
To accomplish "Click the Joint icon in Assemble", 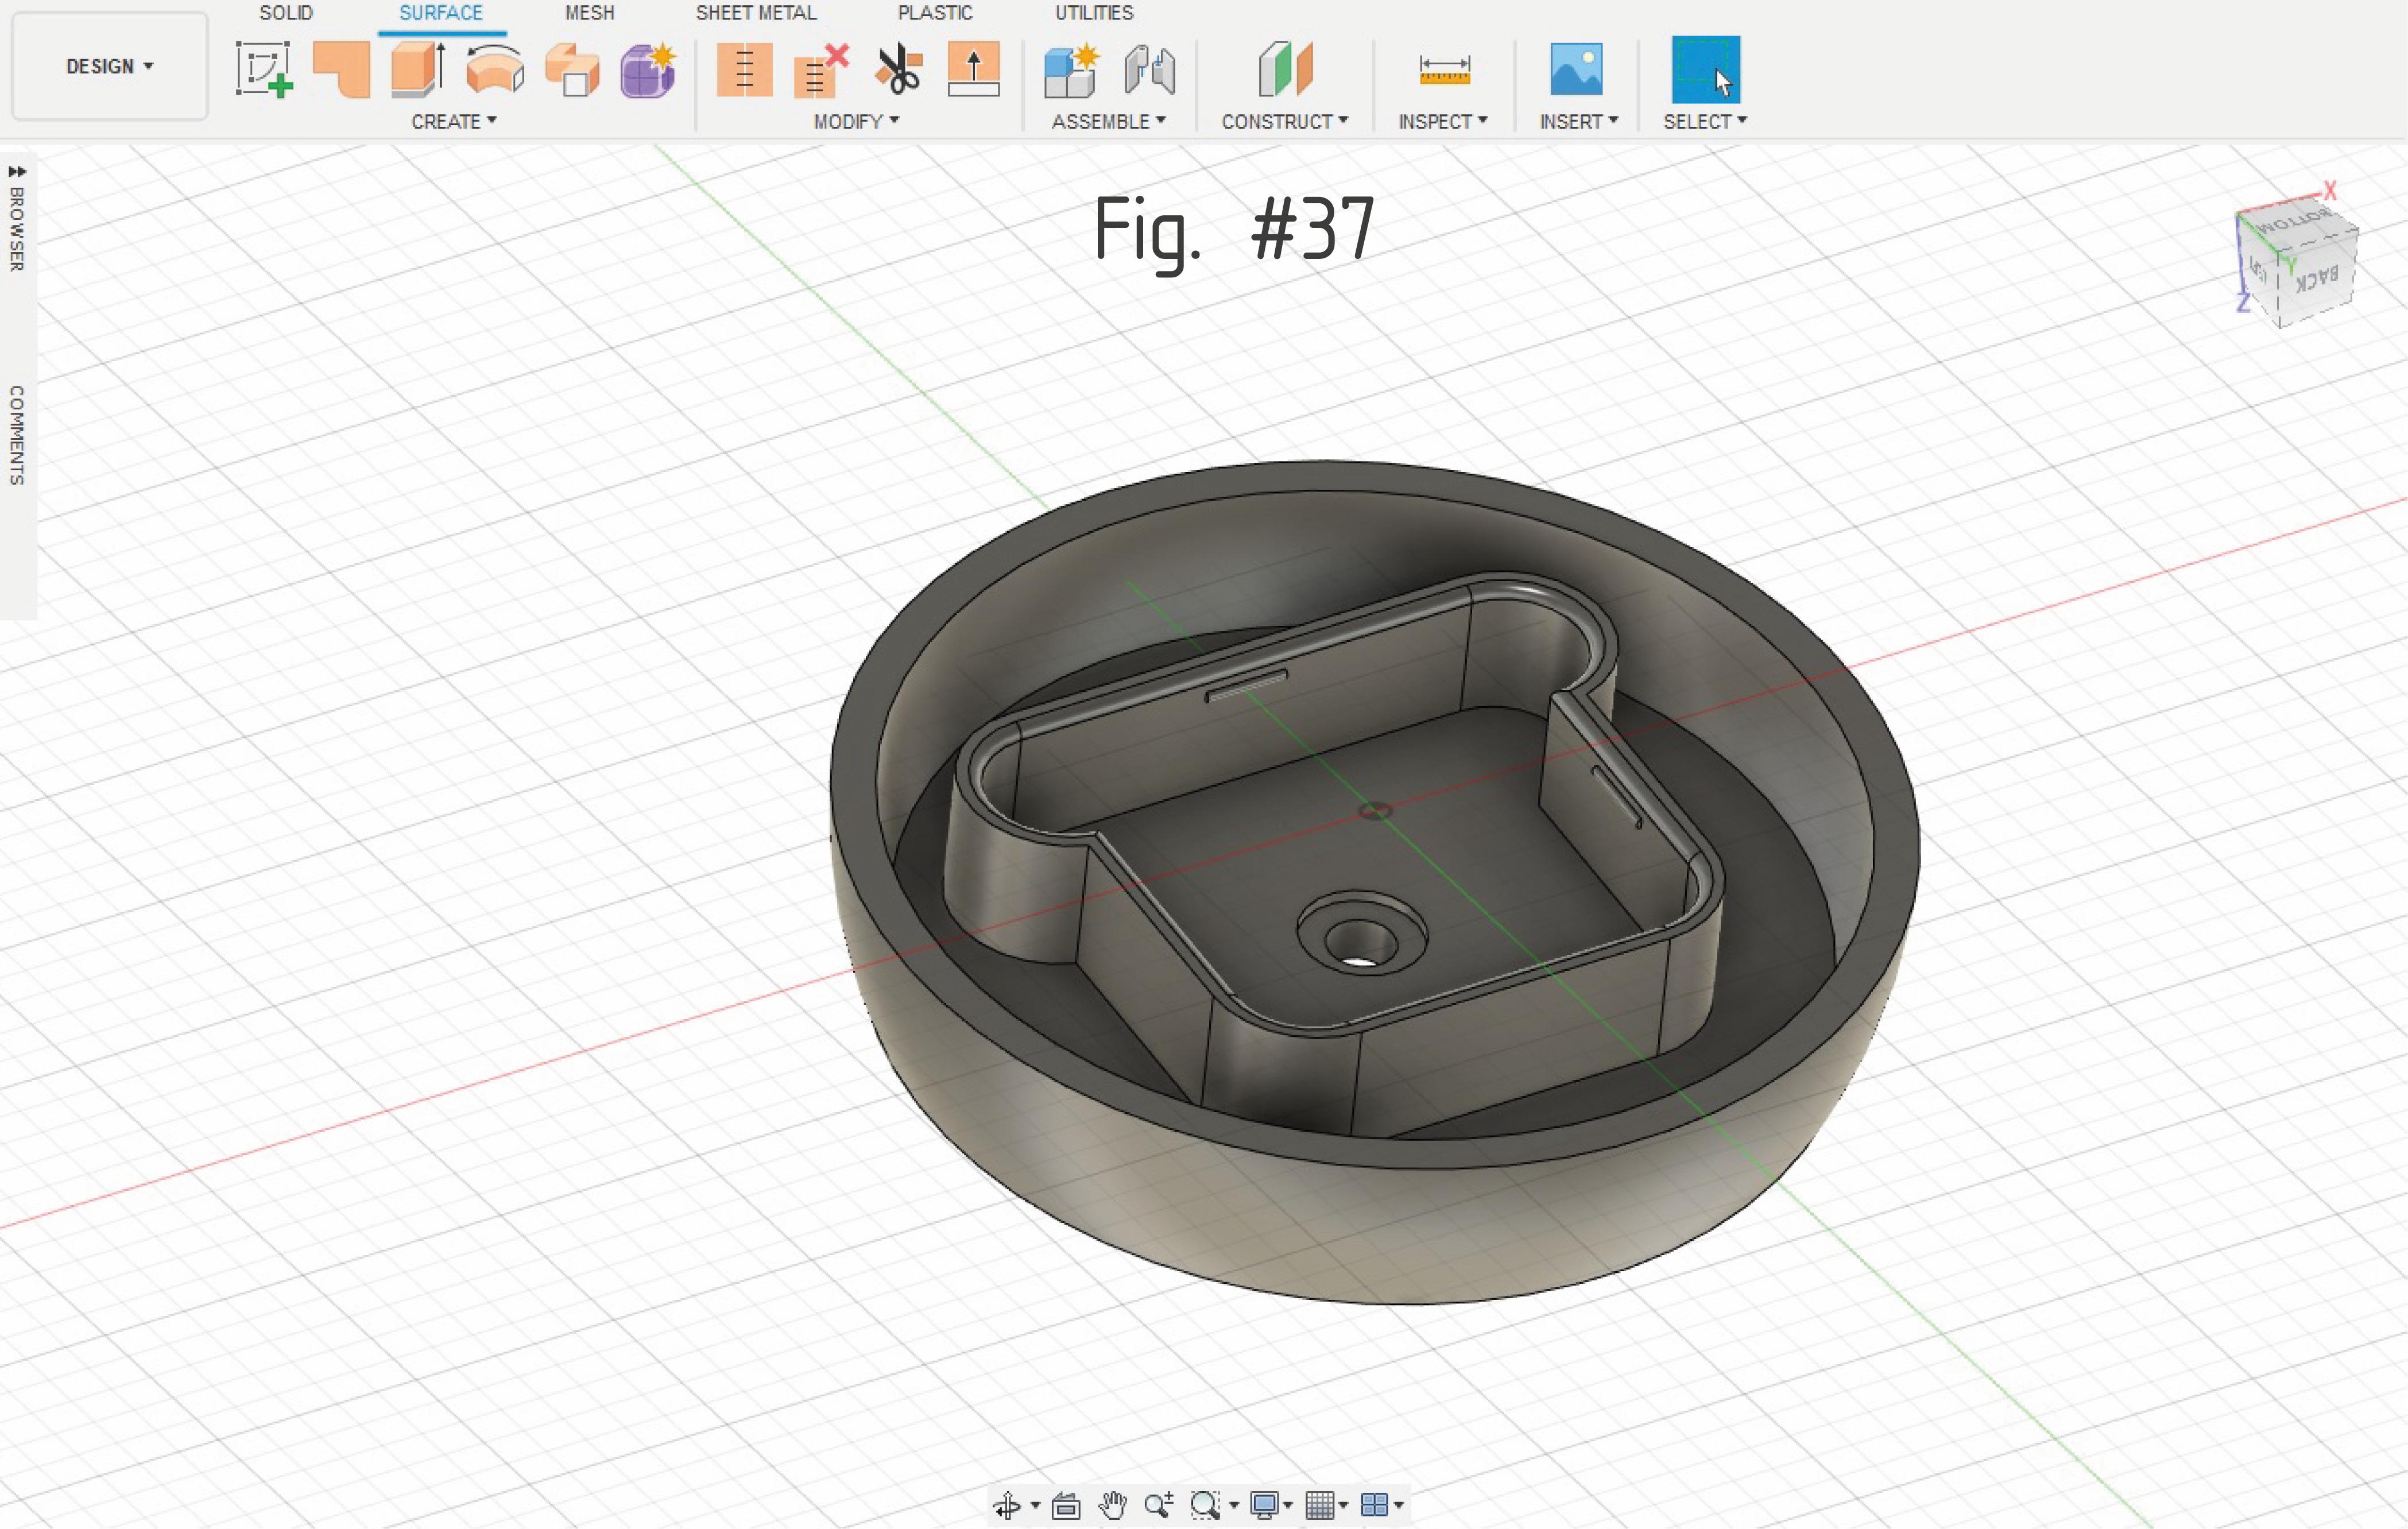I will point(1149,69).
